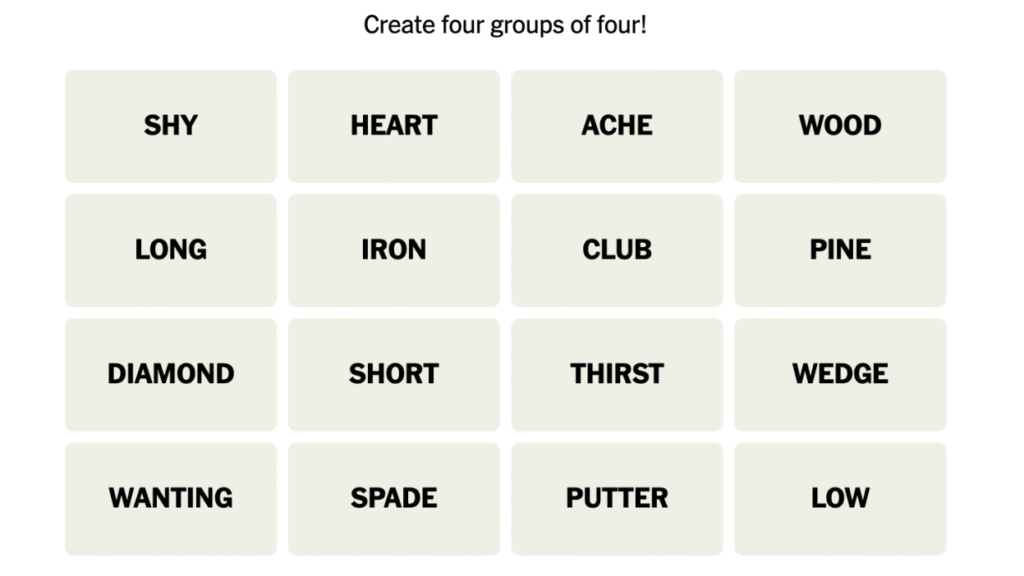Viewport: 1024px width, 576px height.
Task: Click the ACHE tile
Action: click(x=617, y=126)
